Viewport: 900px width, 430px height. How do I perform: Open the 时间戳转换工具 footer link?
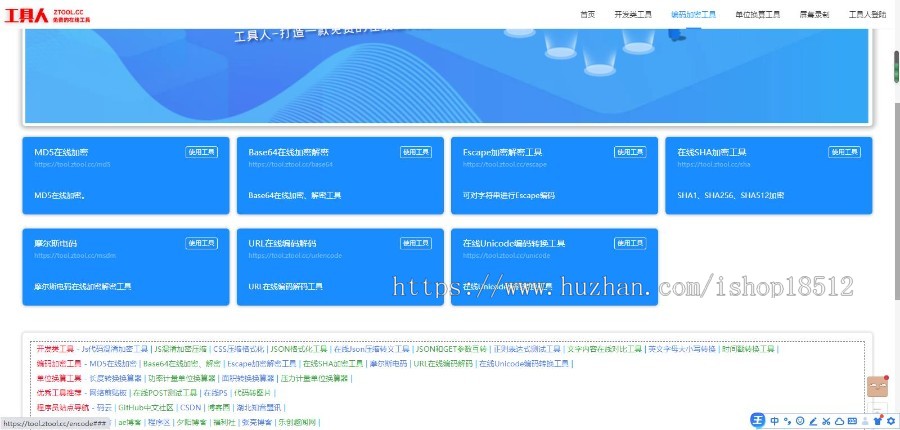(748, 348)
